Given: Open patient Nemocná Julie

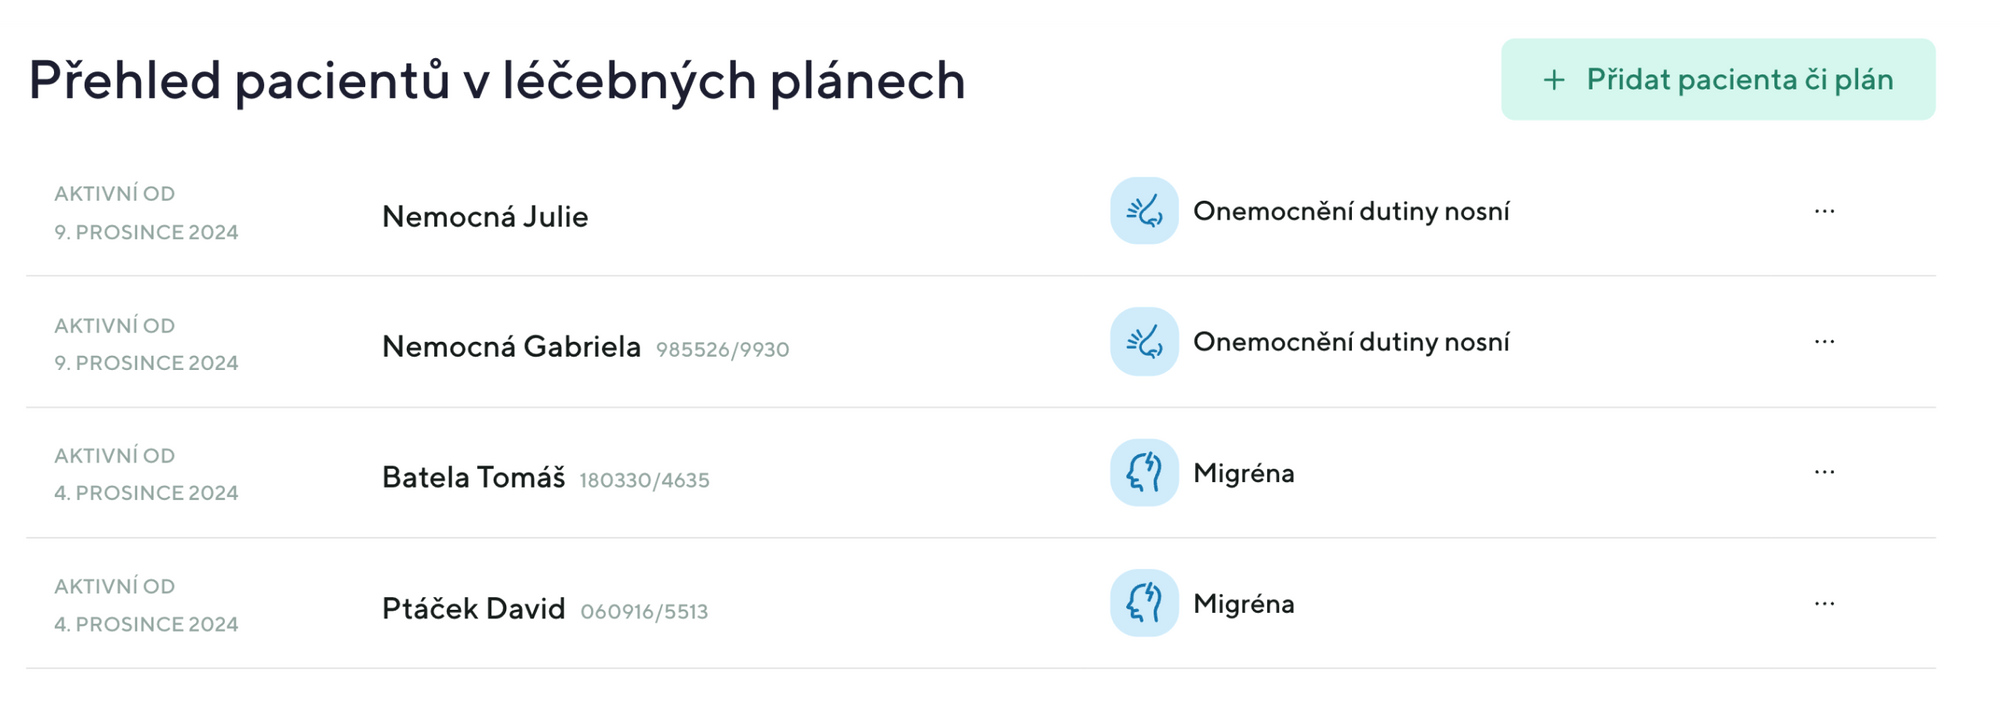Looking at the screenshot, I should pos(485,216).
